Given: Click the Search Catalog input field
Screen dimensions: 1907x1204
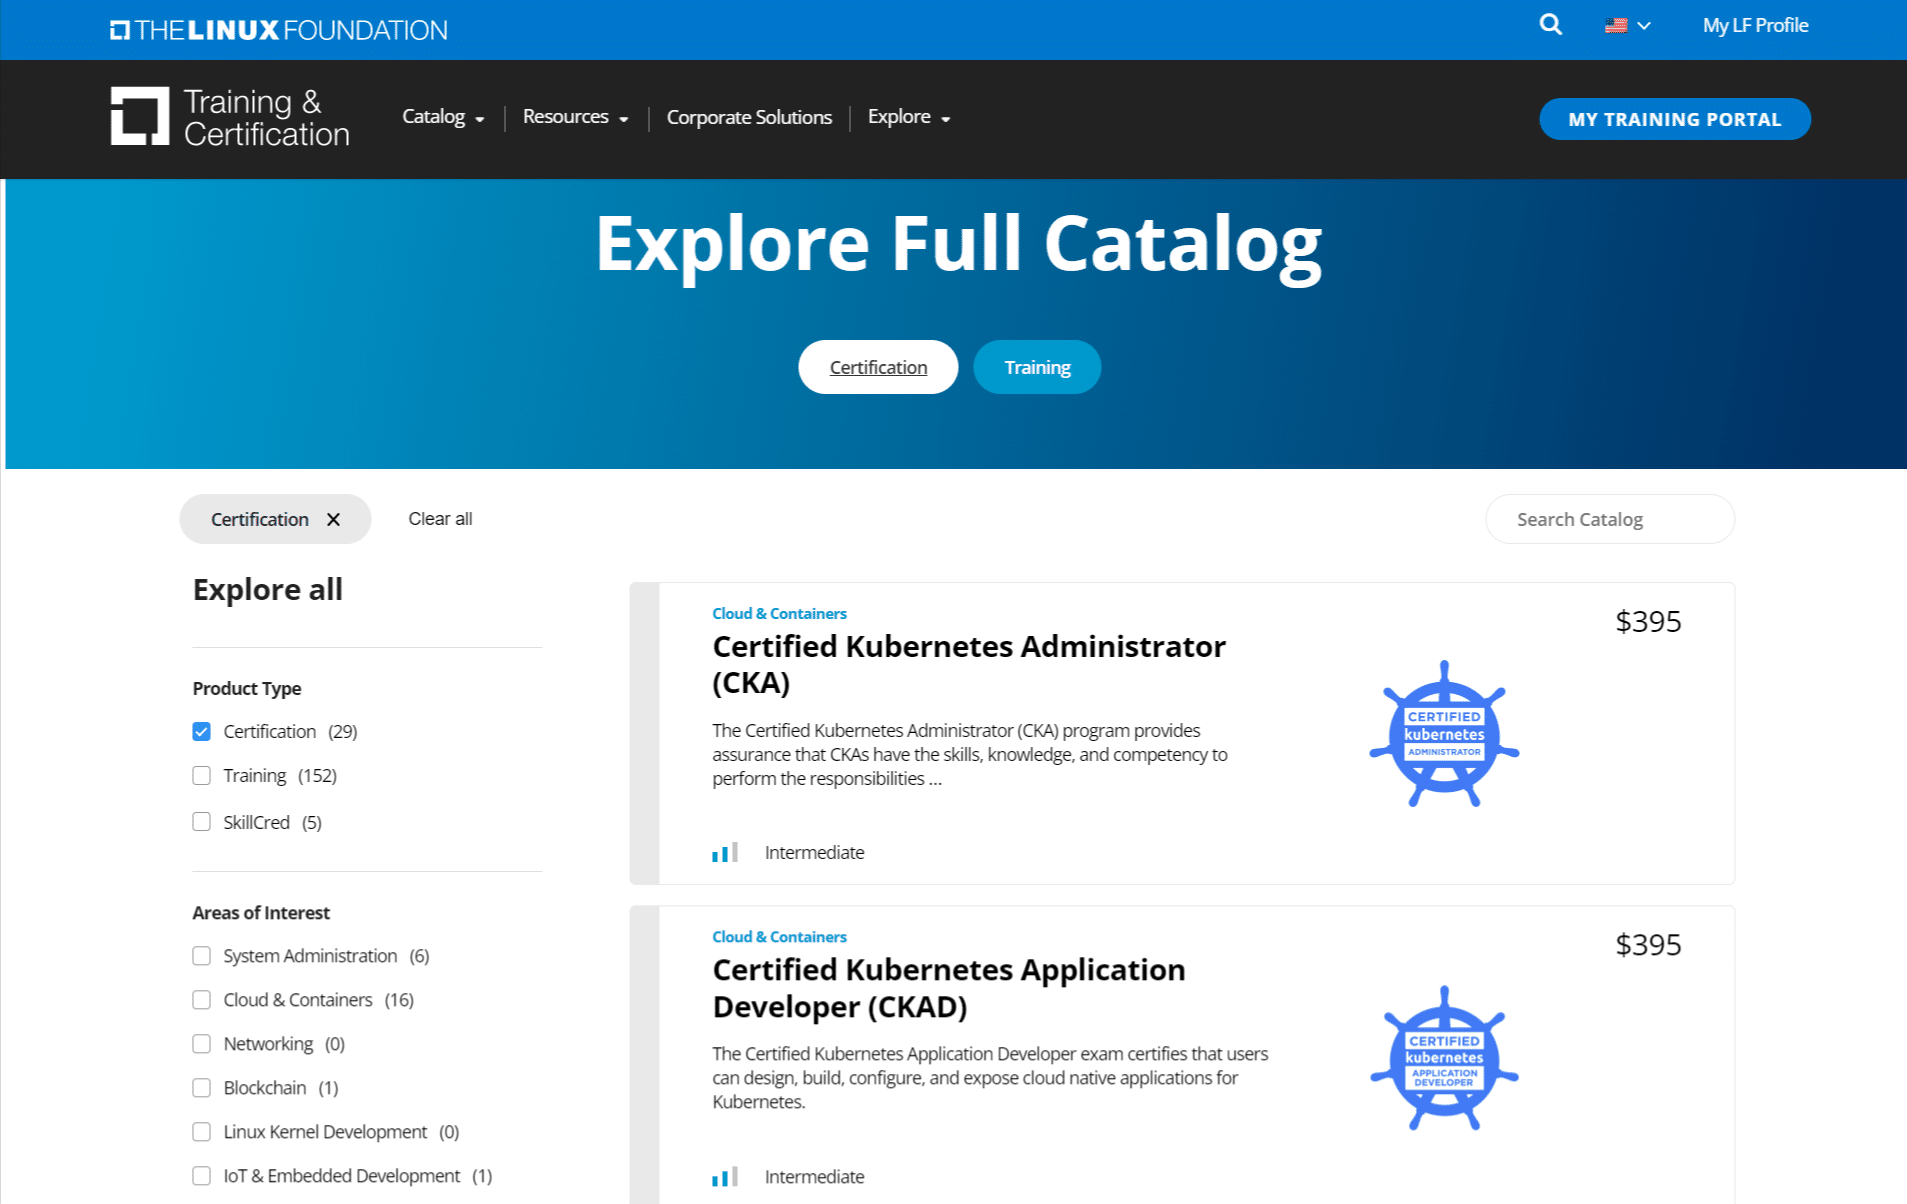Looking at the screenshot, I should pos(1610,519).
